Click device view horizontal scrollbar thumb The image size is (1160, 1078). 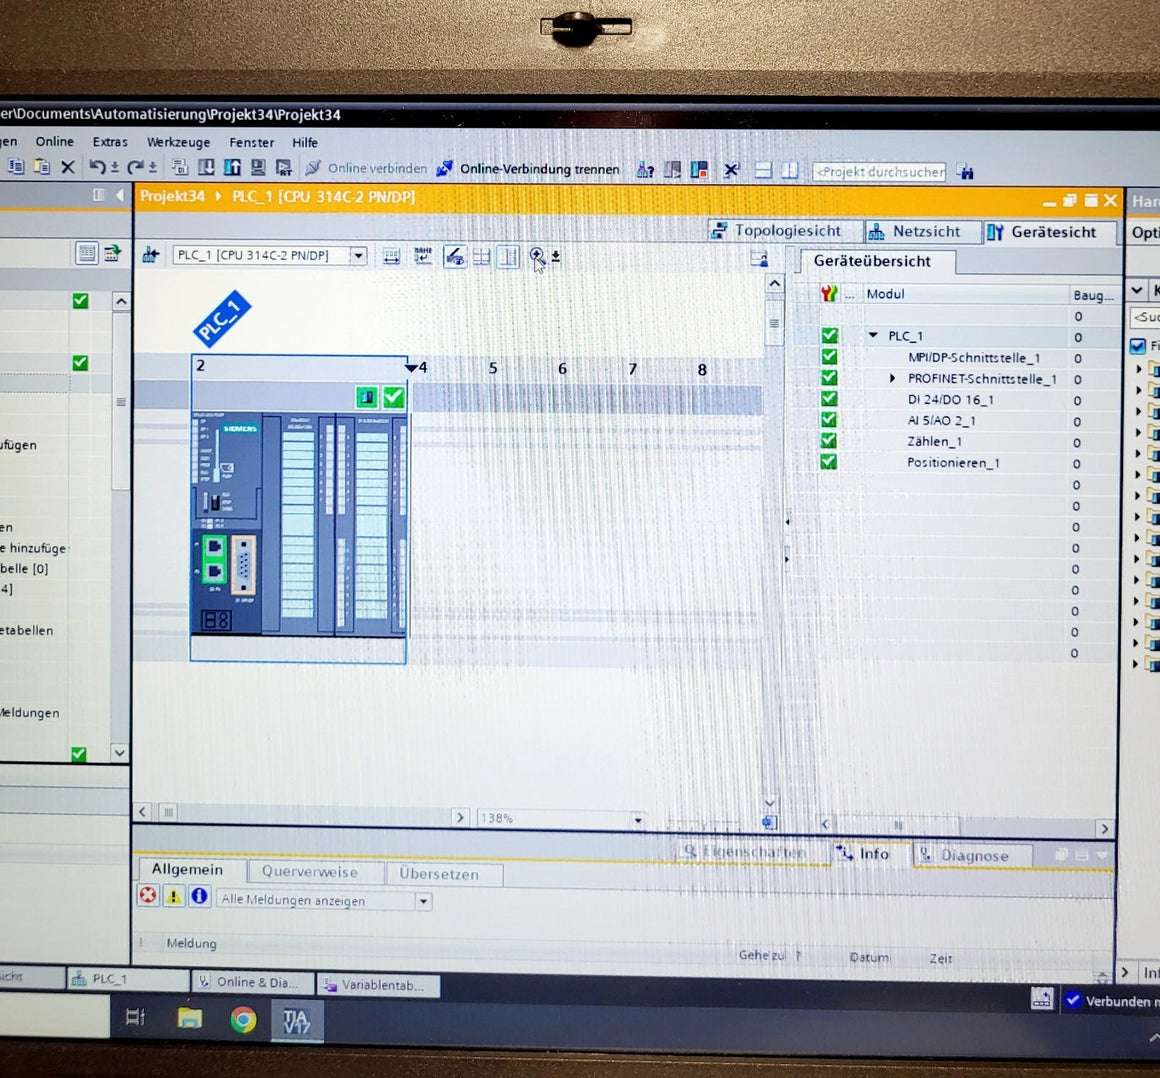pyautogui.click(x=169, y=812)
